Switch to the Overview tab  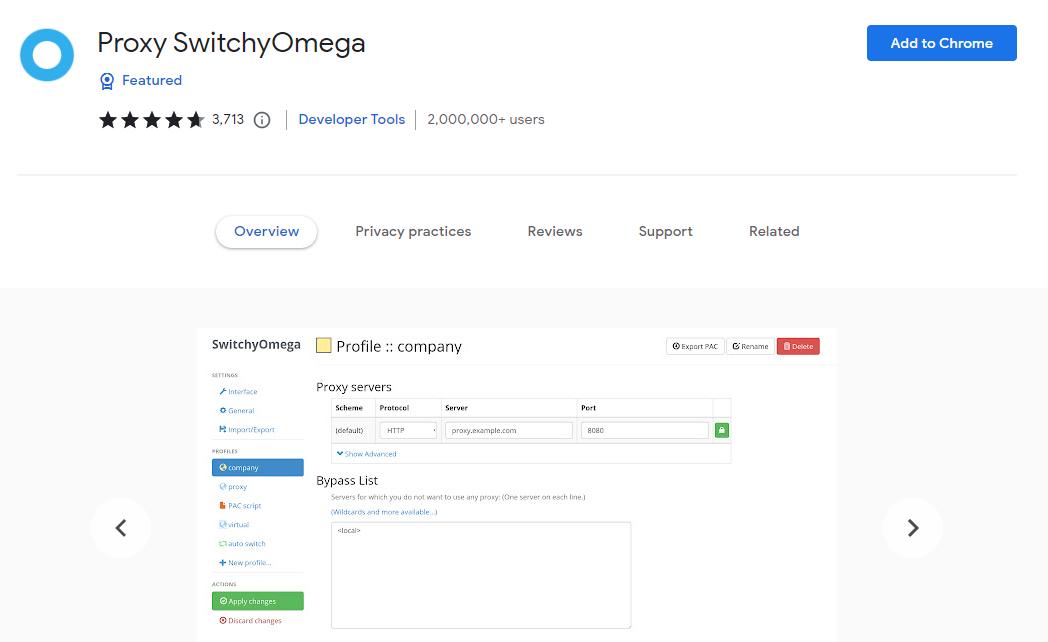click(267, 231)
